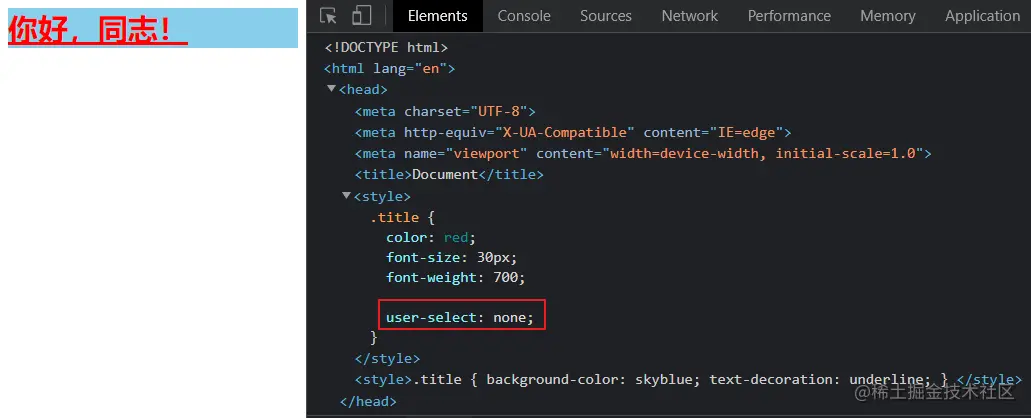Screen dimensions: 1031x418
Task: Select the title Document node
Action: pos(449,174)
